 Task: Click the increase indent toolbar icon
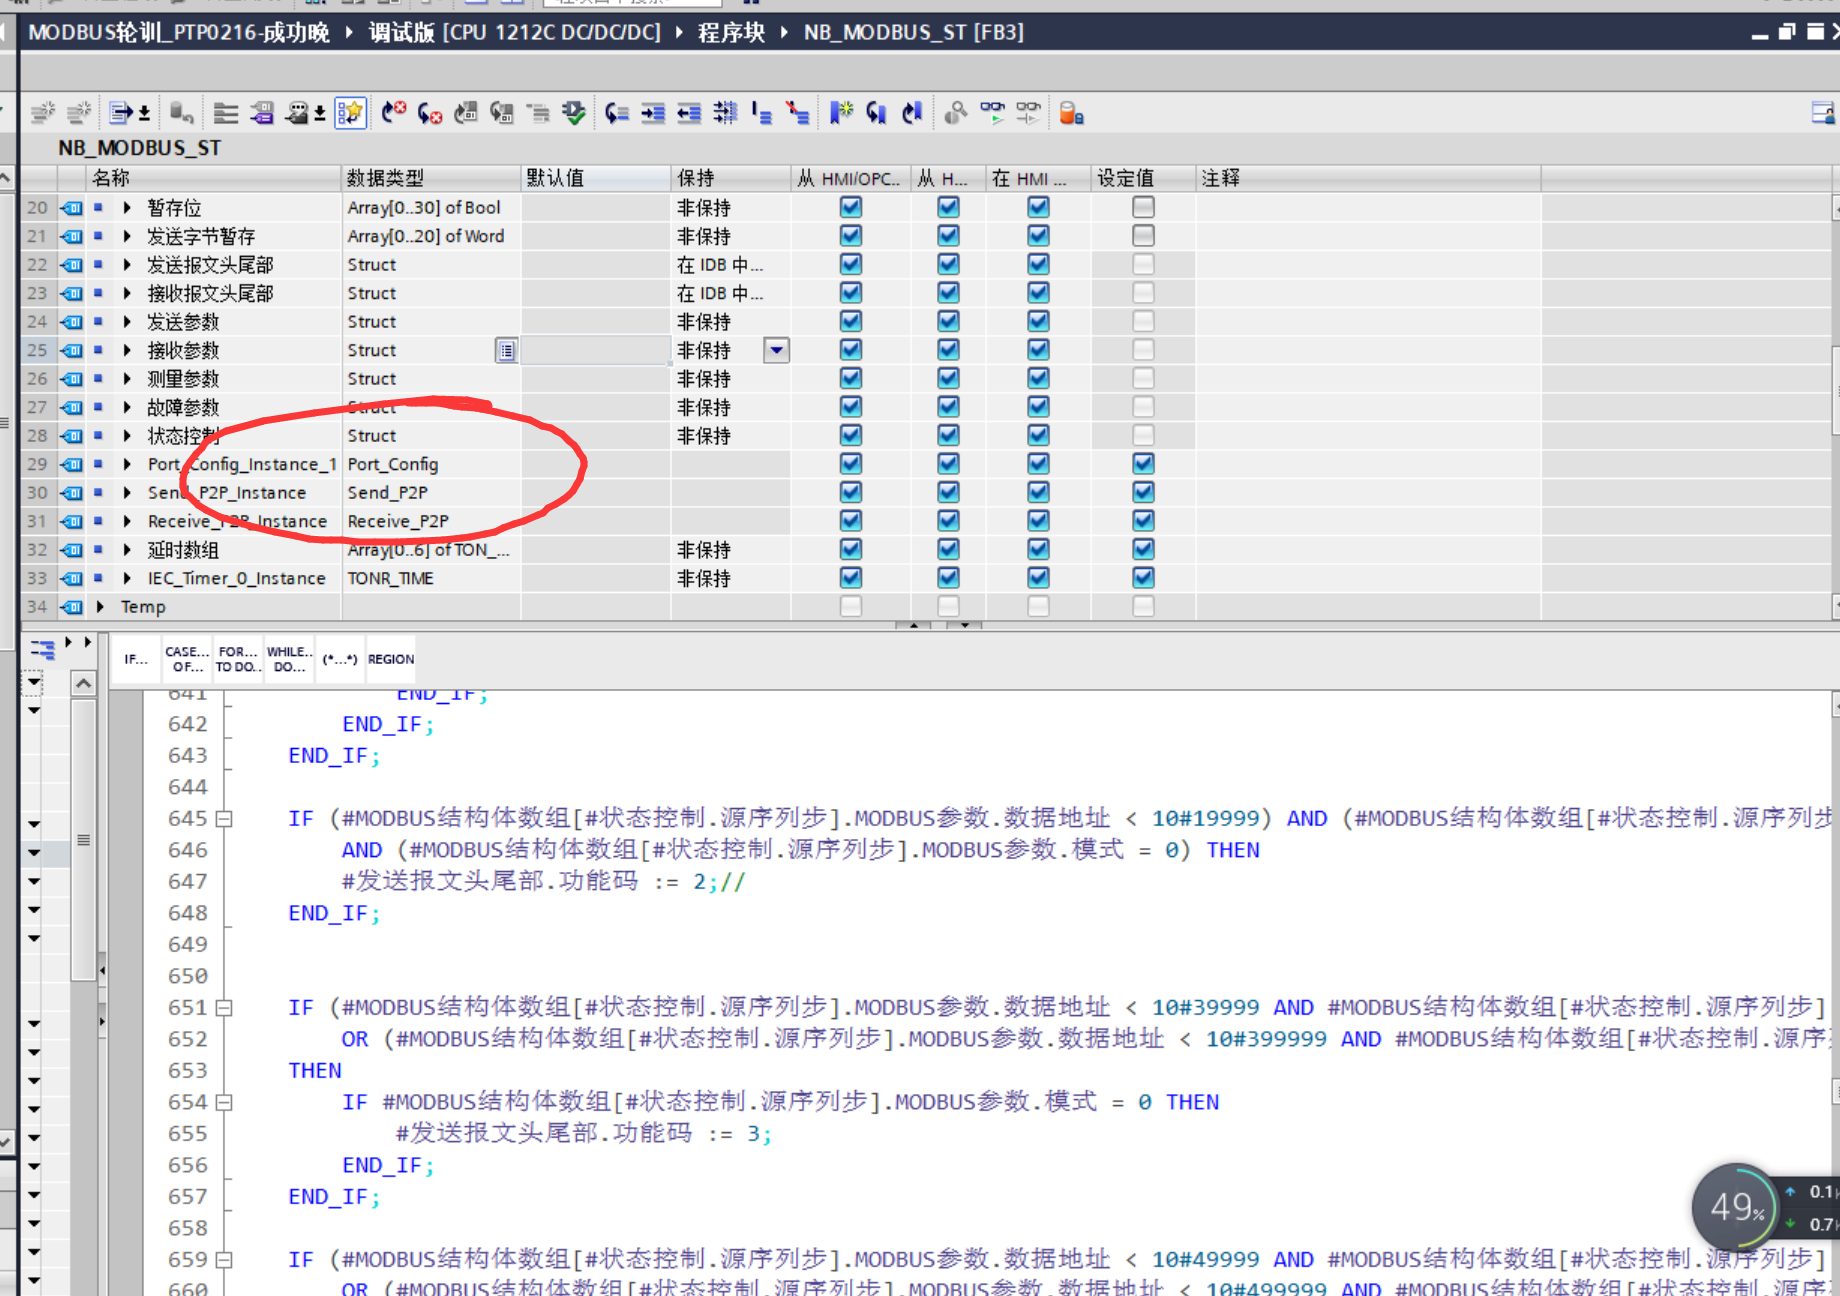coord(653,113)
